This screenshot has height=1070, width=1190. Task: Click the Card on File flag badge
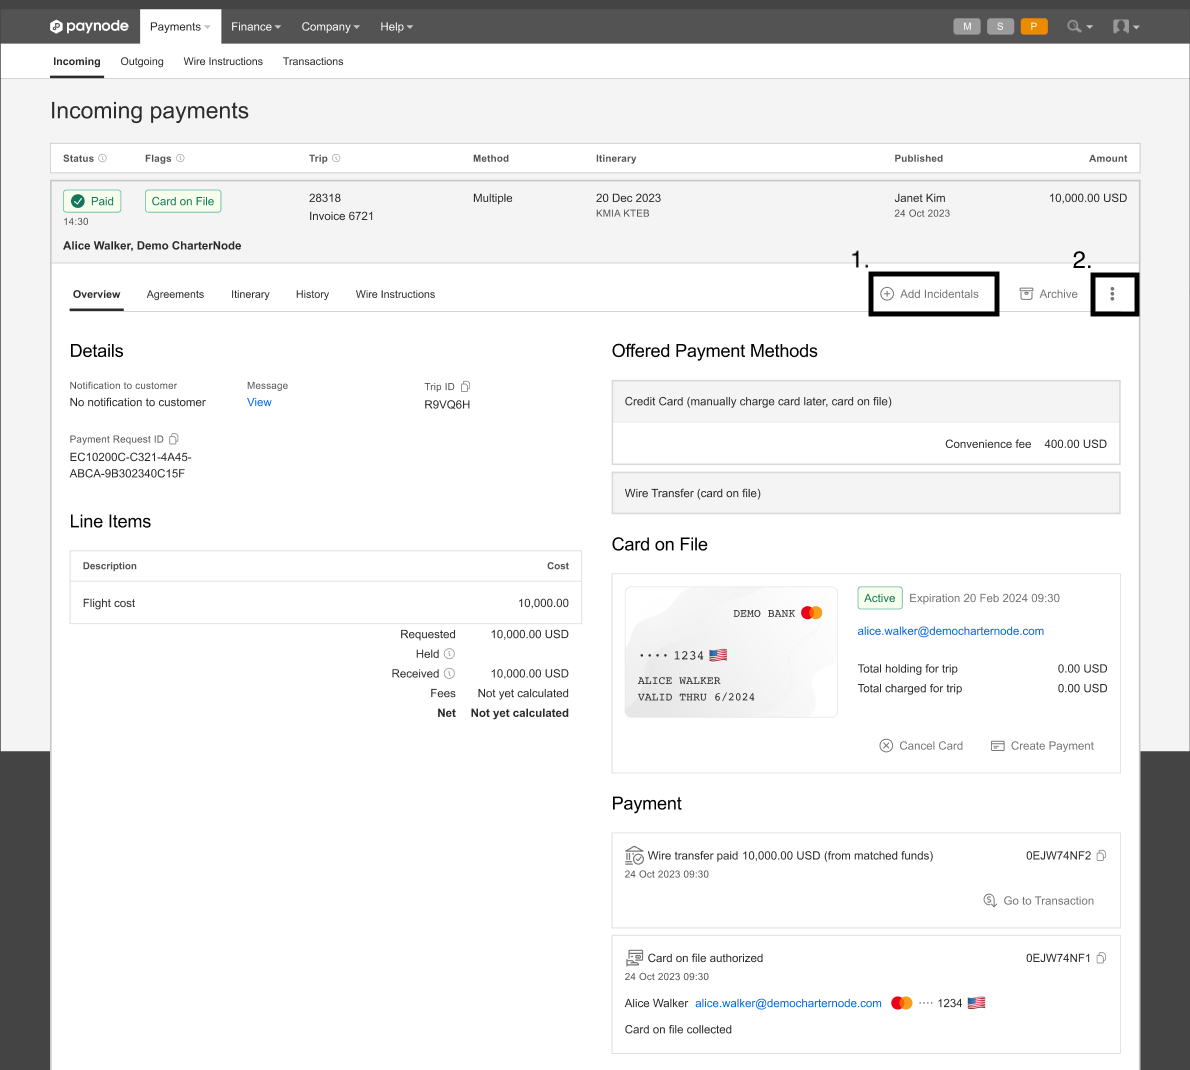183,201
